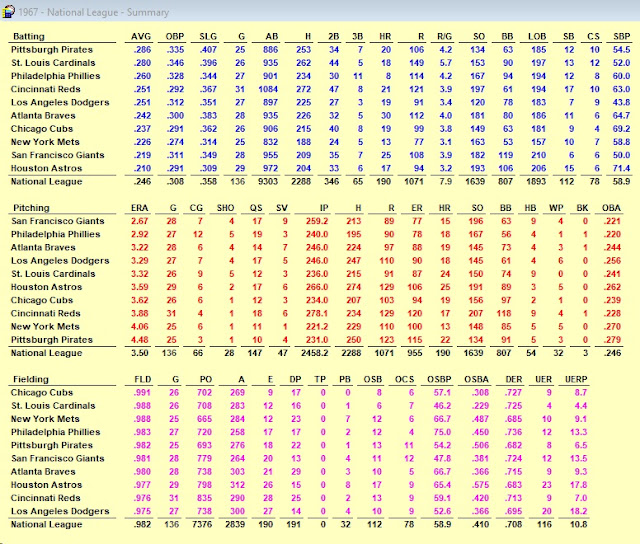The image size is (640, 544).
Task: Select Chicago Cubs in Batting table
Action: click(x=42, y=129)
